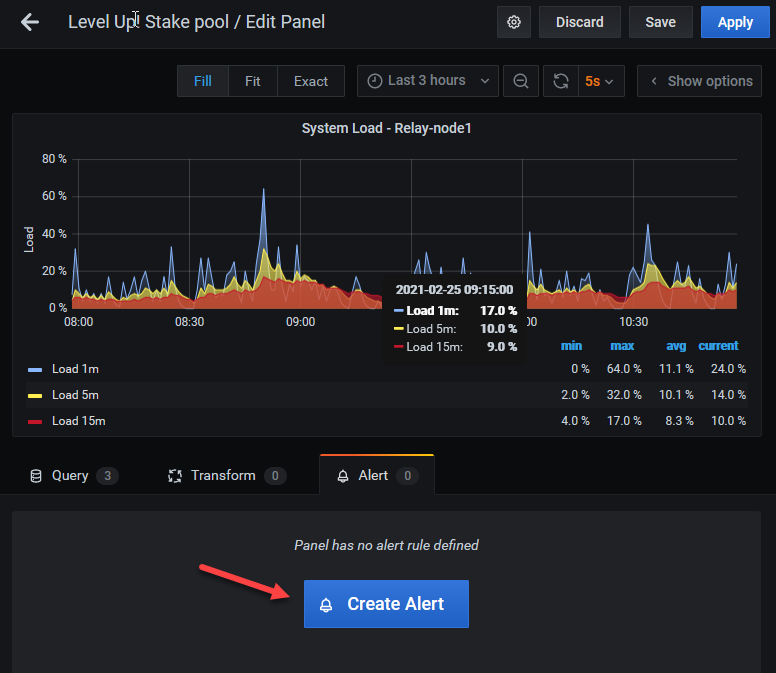The height and width of the screenshot is (673, 776).
Task: Expand the Show options side panel
Action: point(700,81)
